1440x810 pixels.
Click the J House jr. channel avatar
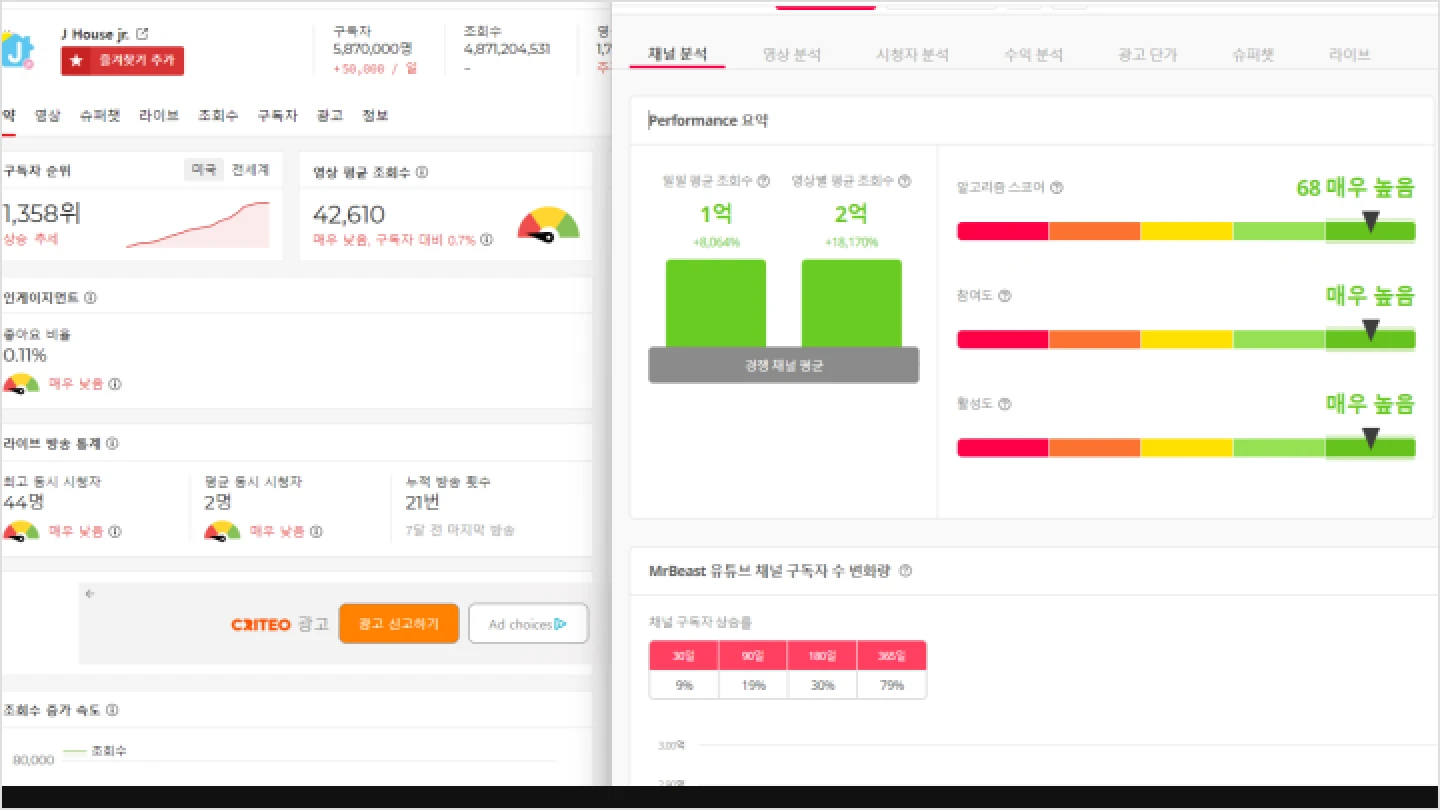[x=17, y=50]
